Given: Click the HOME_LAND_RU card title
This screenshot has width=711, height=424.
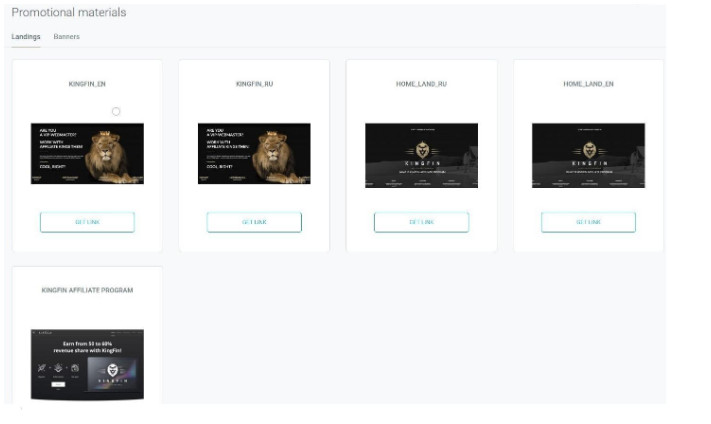Looking at the screenshot, I should pyautogui.click(x=421, y=84).
